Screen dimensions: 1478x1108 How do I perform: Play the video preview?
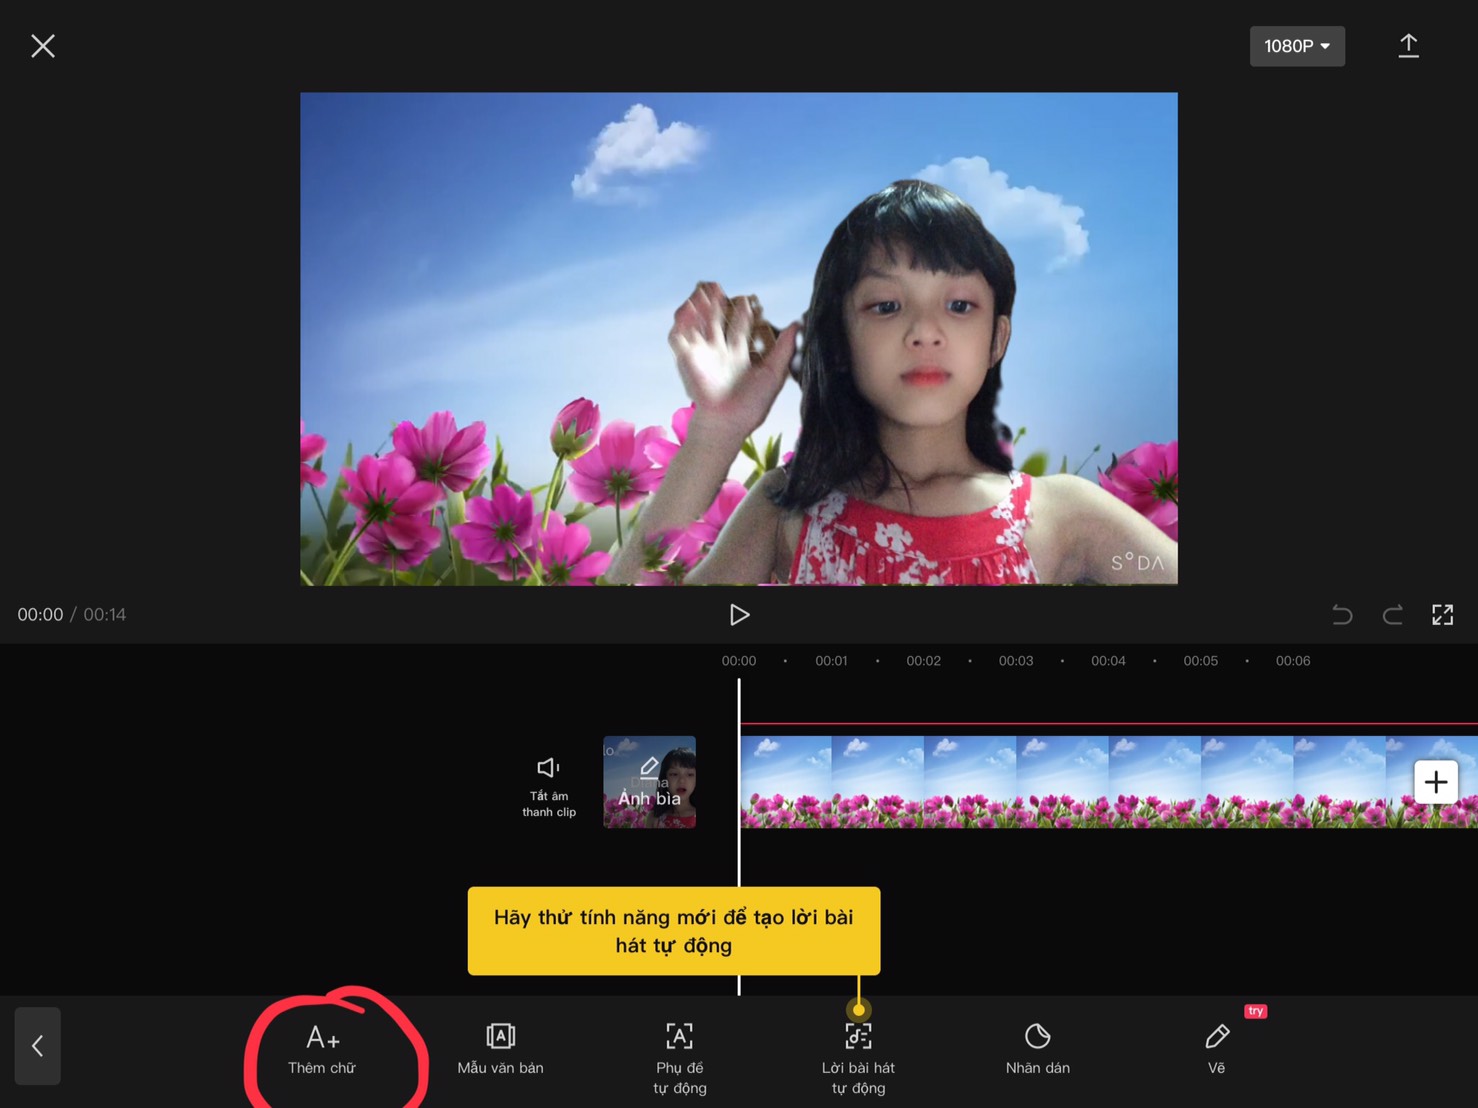pos(739,614)
